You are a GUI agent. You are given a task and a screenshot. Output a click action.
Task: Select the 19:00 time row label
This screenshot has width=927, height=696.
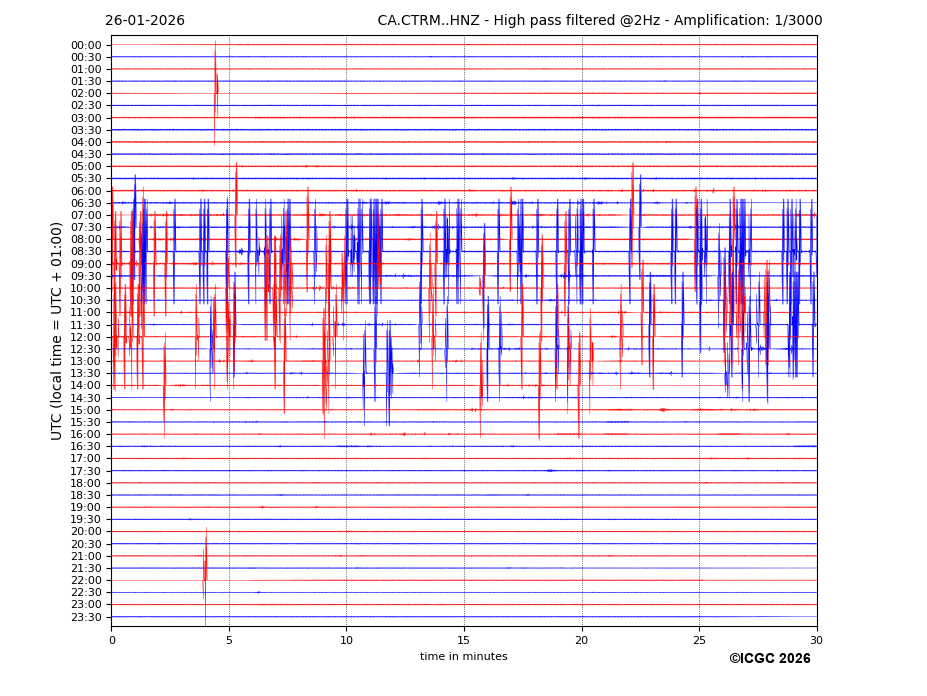tap(86, 507)
